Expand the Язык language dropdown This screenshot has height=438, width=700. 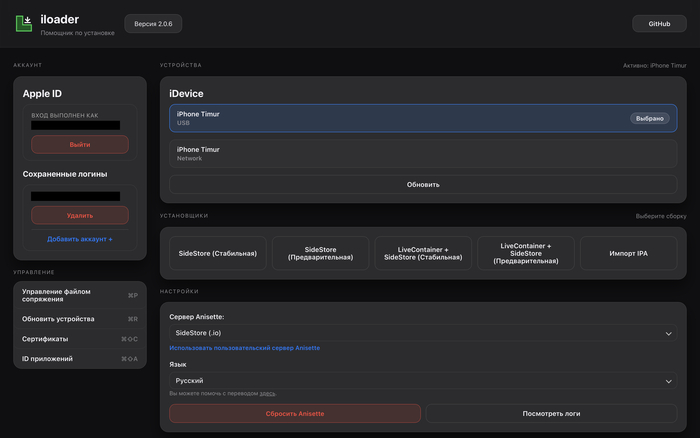423,381
